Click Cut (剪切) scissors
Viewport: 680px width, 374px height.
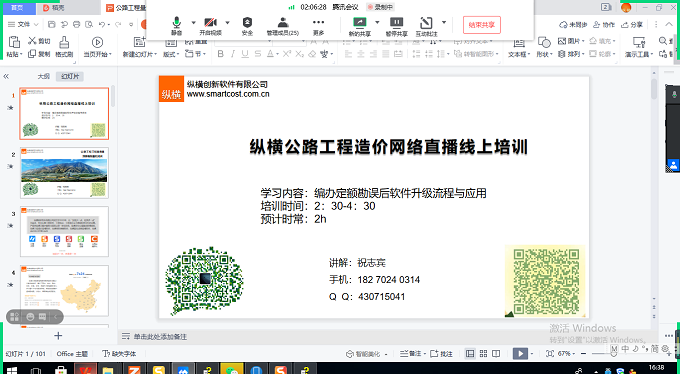pyautogui.click(x=39, y=41)
